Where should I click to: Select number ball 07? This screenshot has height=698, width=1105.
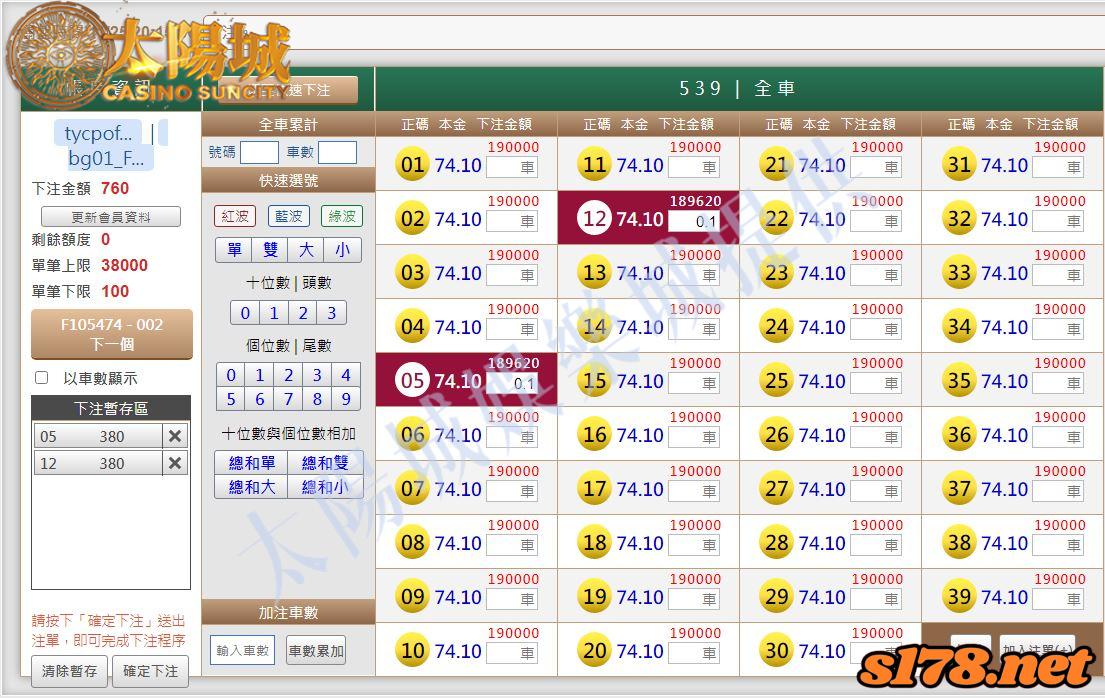412,489
